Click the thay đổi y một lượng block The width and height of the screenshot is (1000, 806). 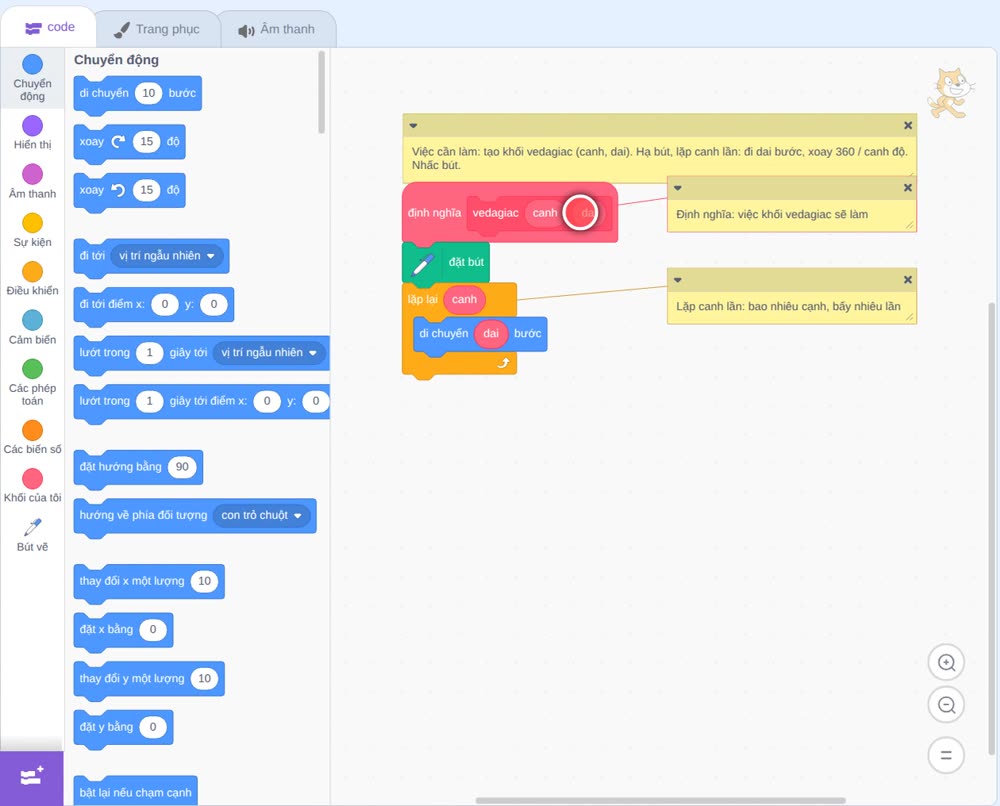(149, 679)
